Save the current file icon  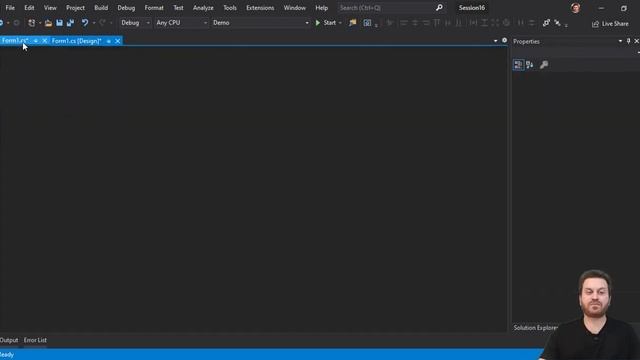pyautogui.click(x=59, y=23)
